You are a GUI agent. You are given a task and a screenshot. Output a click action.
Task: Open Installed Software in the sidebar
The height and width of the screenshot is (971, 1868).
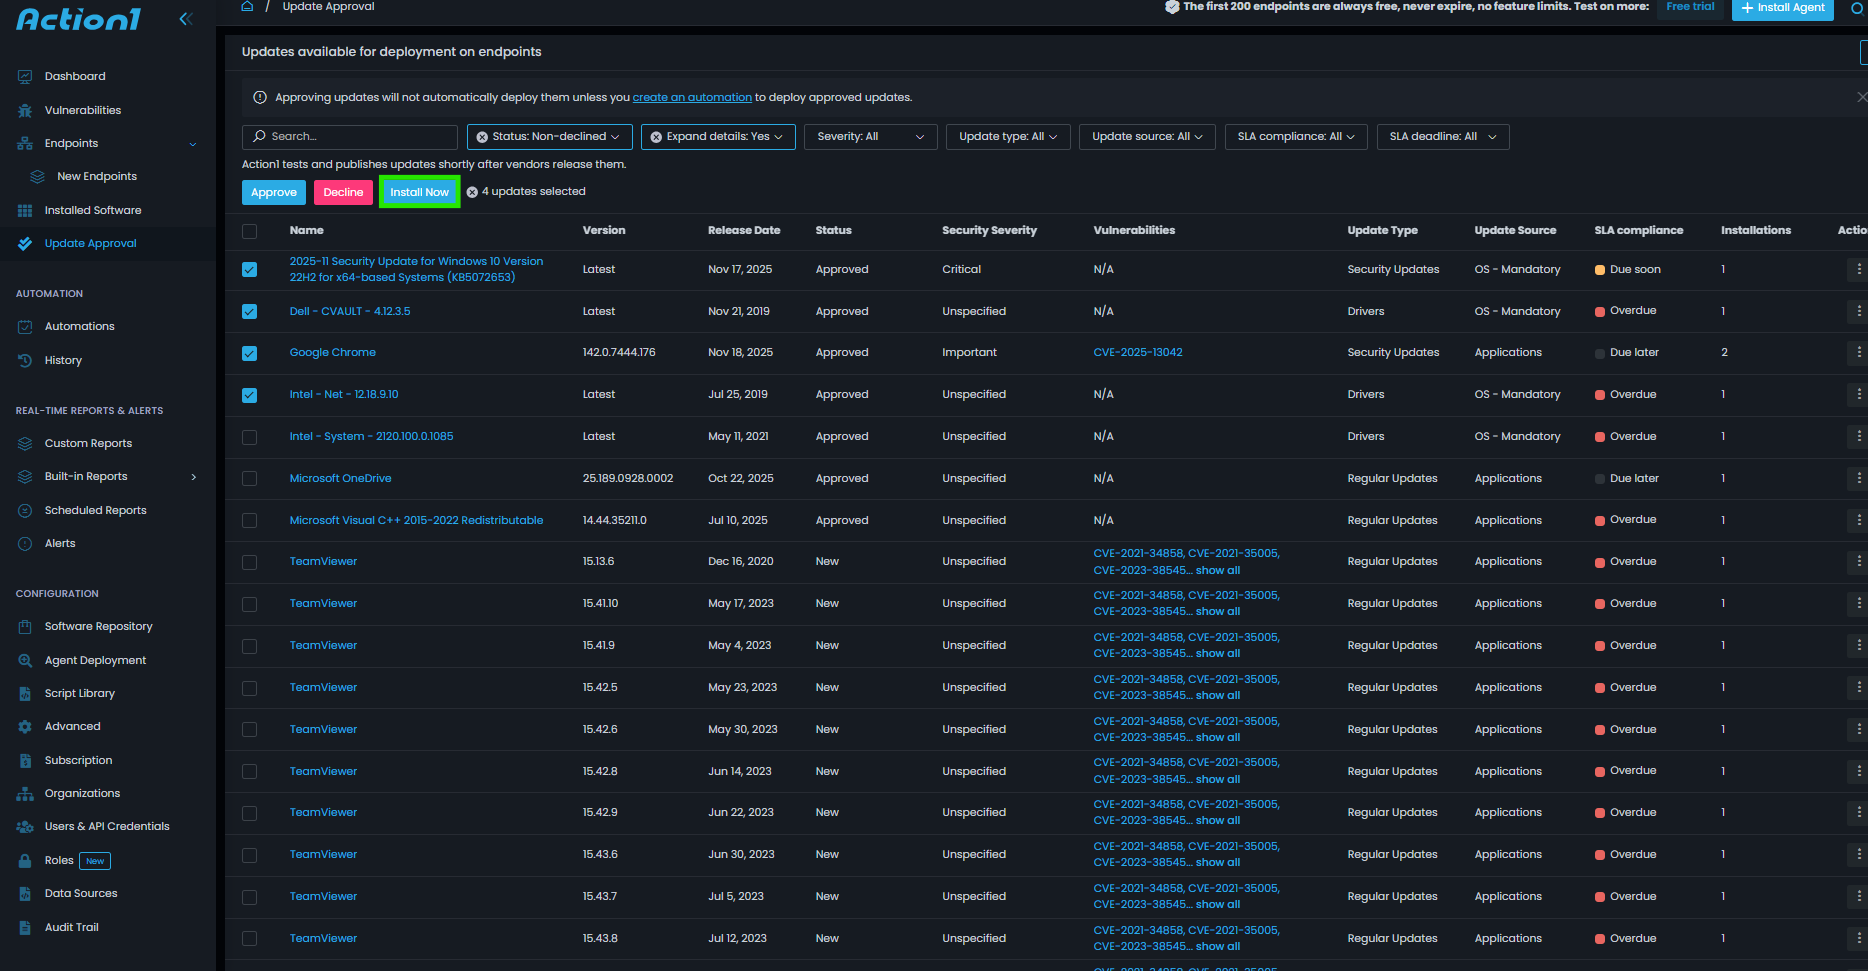click(x=93, y=210)
